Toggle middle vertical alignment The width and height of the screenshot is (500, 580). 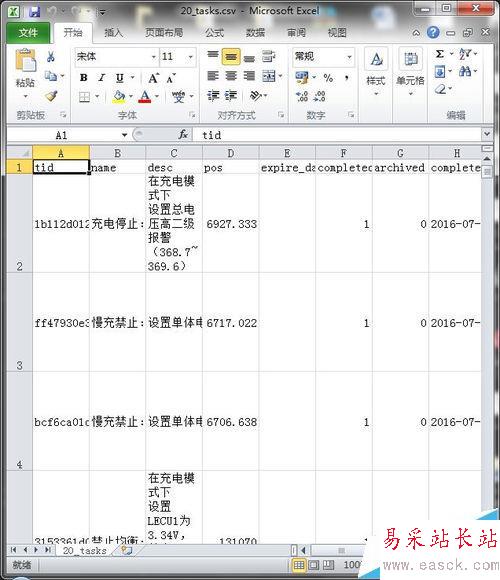point(231,57)
